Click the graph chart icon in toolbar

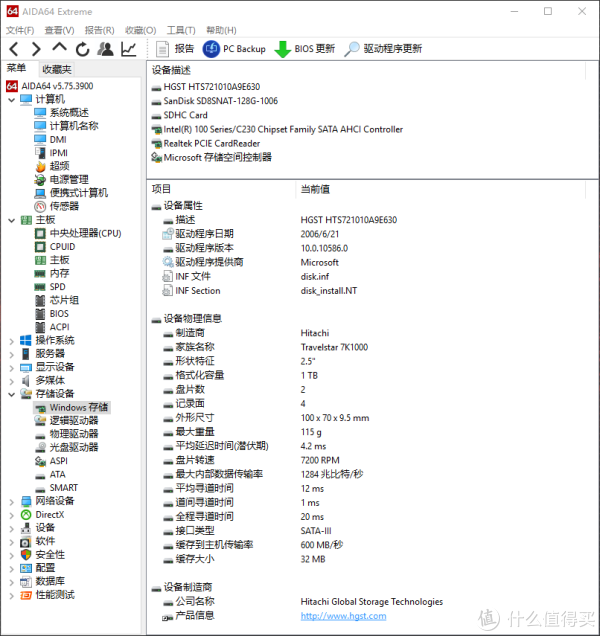129,49
